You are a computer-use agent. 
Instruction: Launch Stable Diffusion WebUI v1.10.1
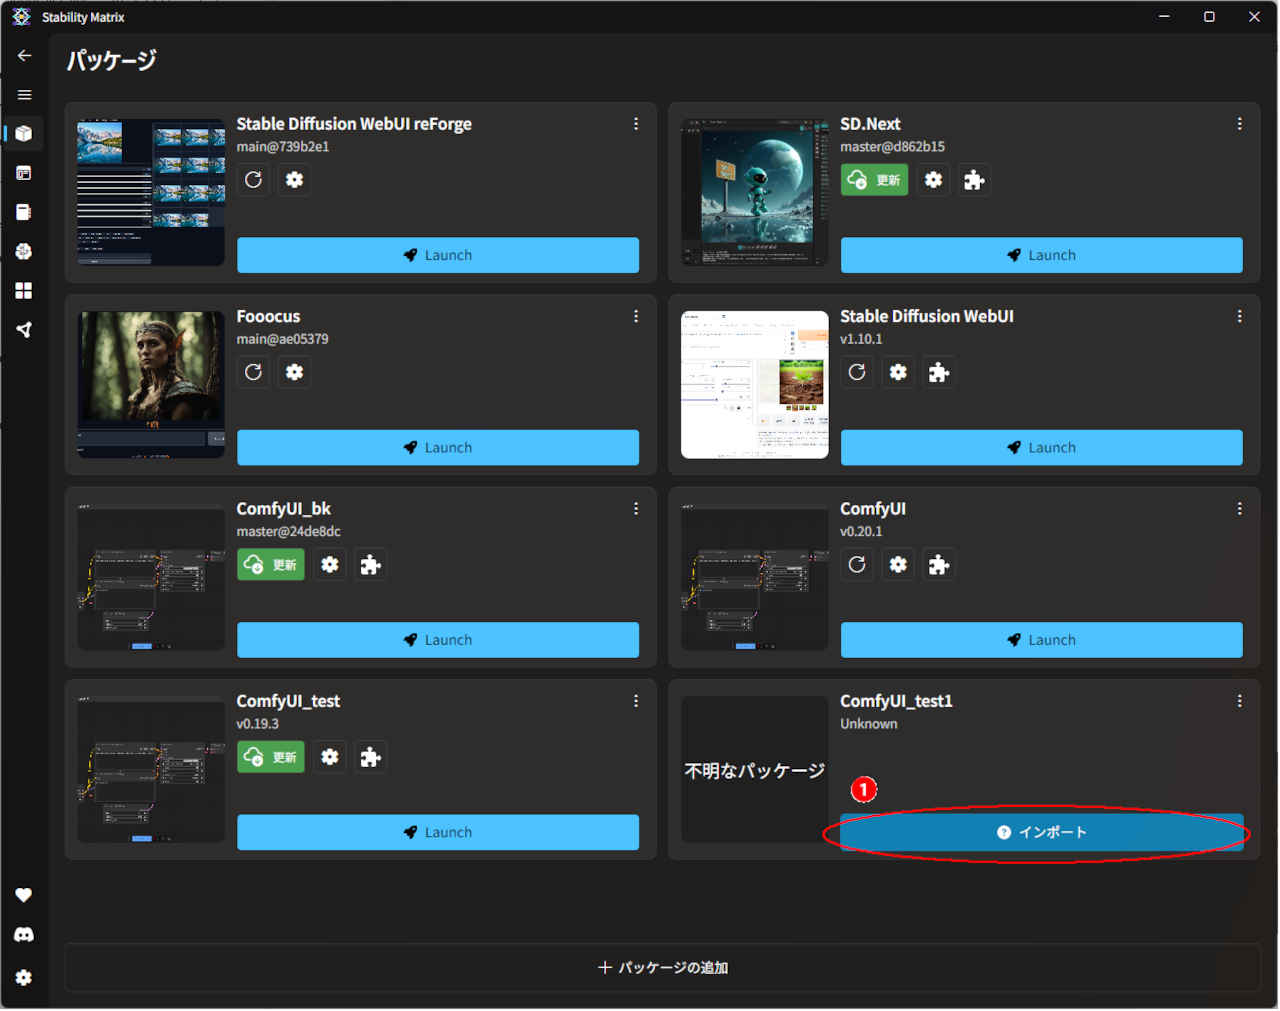tap(1042, 448)
